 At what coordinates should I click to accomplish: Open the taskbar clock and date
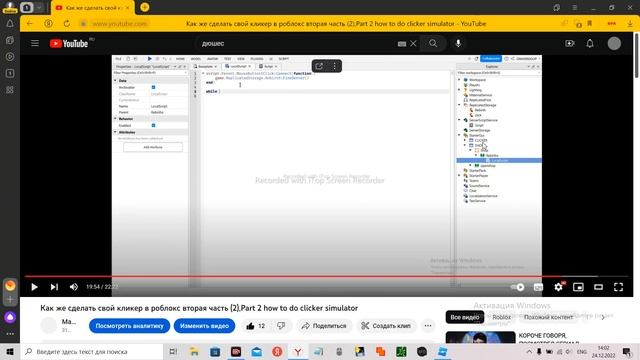pos(604,351)
